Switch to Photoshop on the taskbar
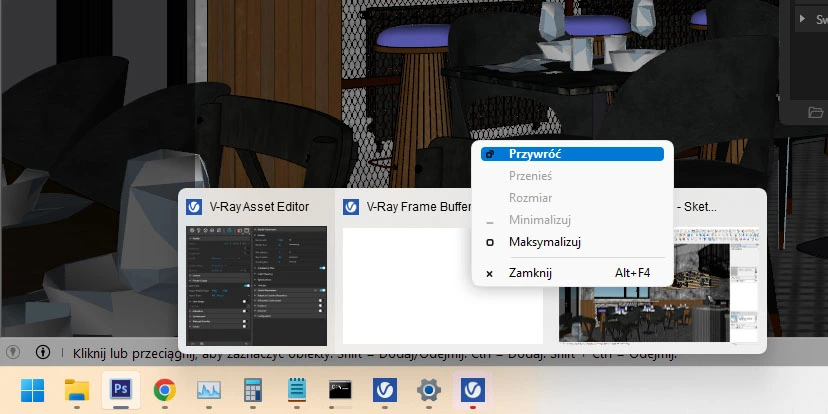The image size is (828, 414). pos(121,390)
